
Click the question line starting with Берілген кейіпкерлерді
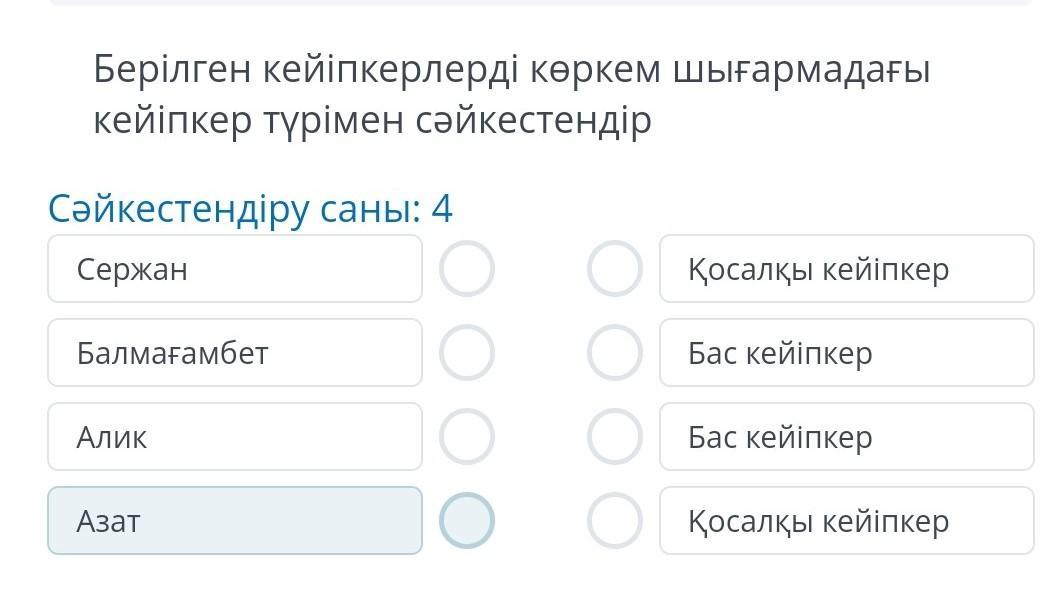[x=511, y=70]
